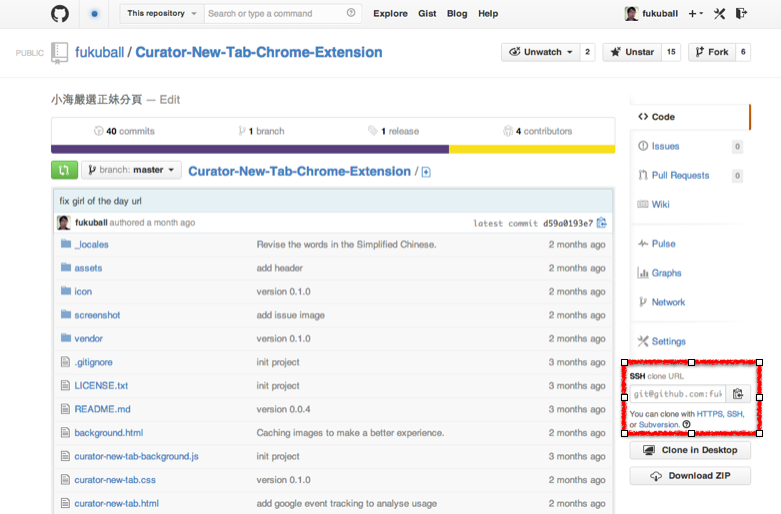
Task: Click the purple language bar segment
Action: pos(250,149)
